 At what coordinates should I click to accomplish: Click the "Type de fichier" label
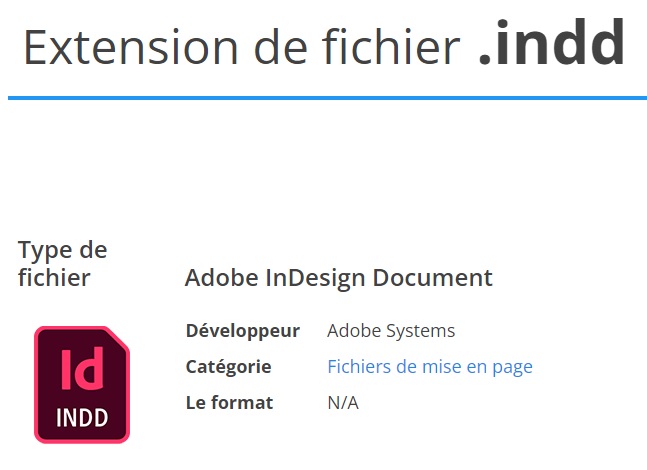pyautogui.click(x=63, y=263)
